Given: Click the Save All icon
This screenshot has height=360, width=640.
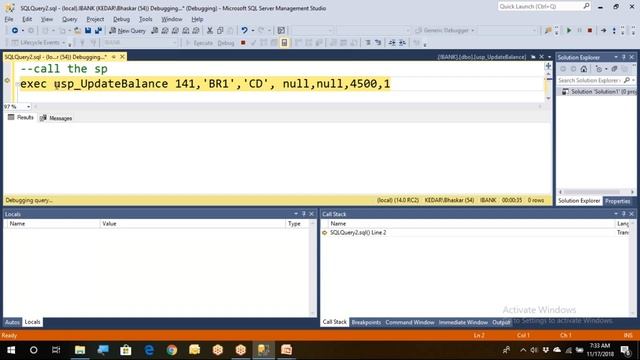Looking at the screenshot, I should [98, 31].
